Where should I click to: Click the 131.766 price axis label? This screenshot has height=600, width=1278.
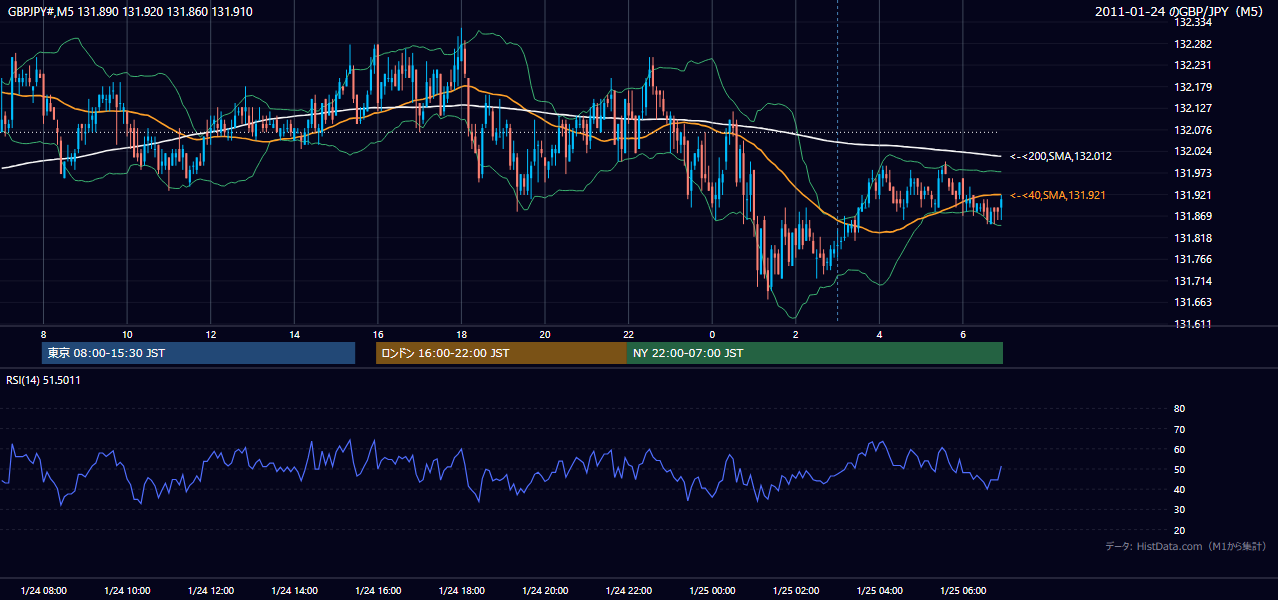(1193, 259)
